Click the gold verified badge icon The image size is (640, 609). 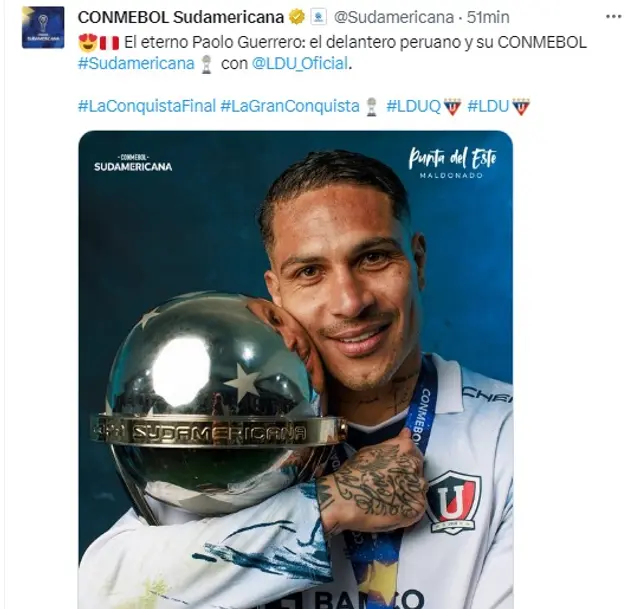297,17
